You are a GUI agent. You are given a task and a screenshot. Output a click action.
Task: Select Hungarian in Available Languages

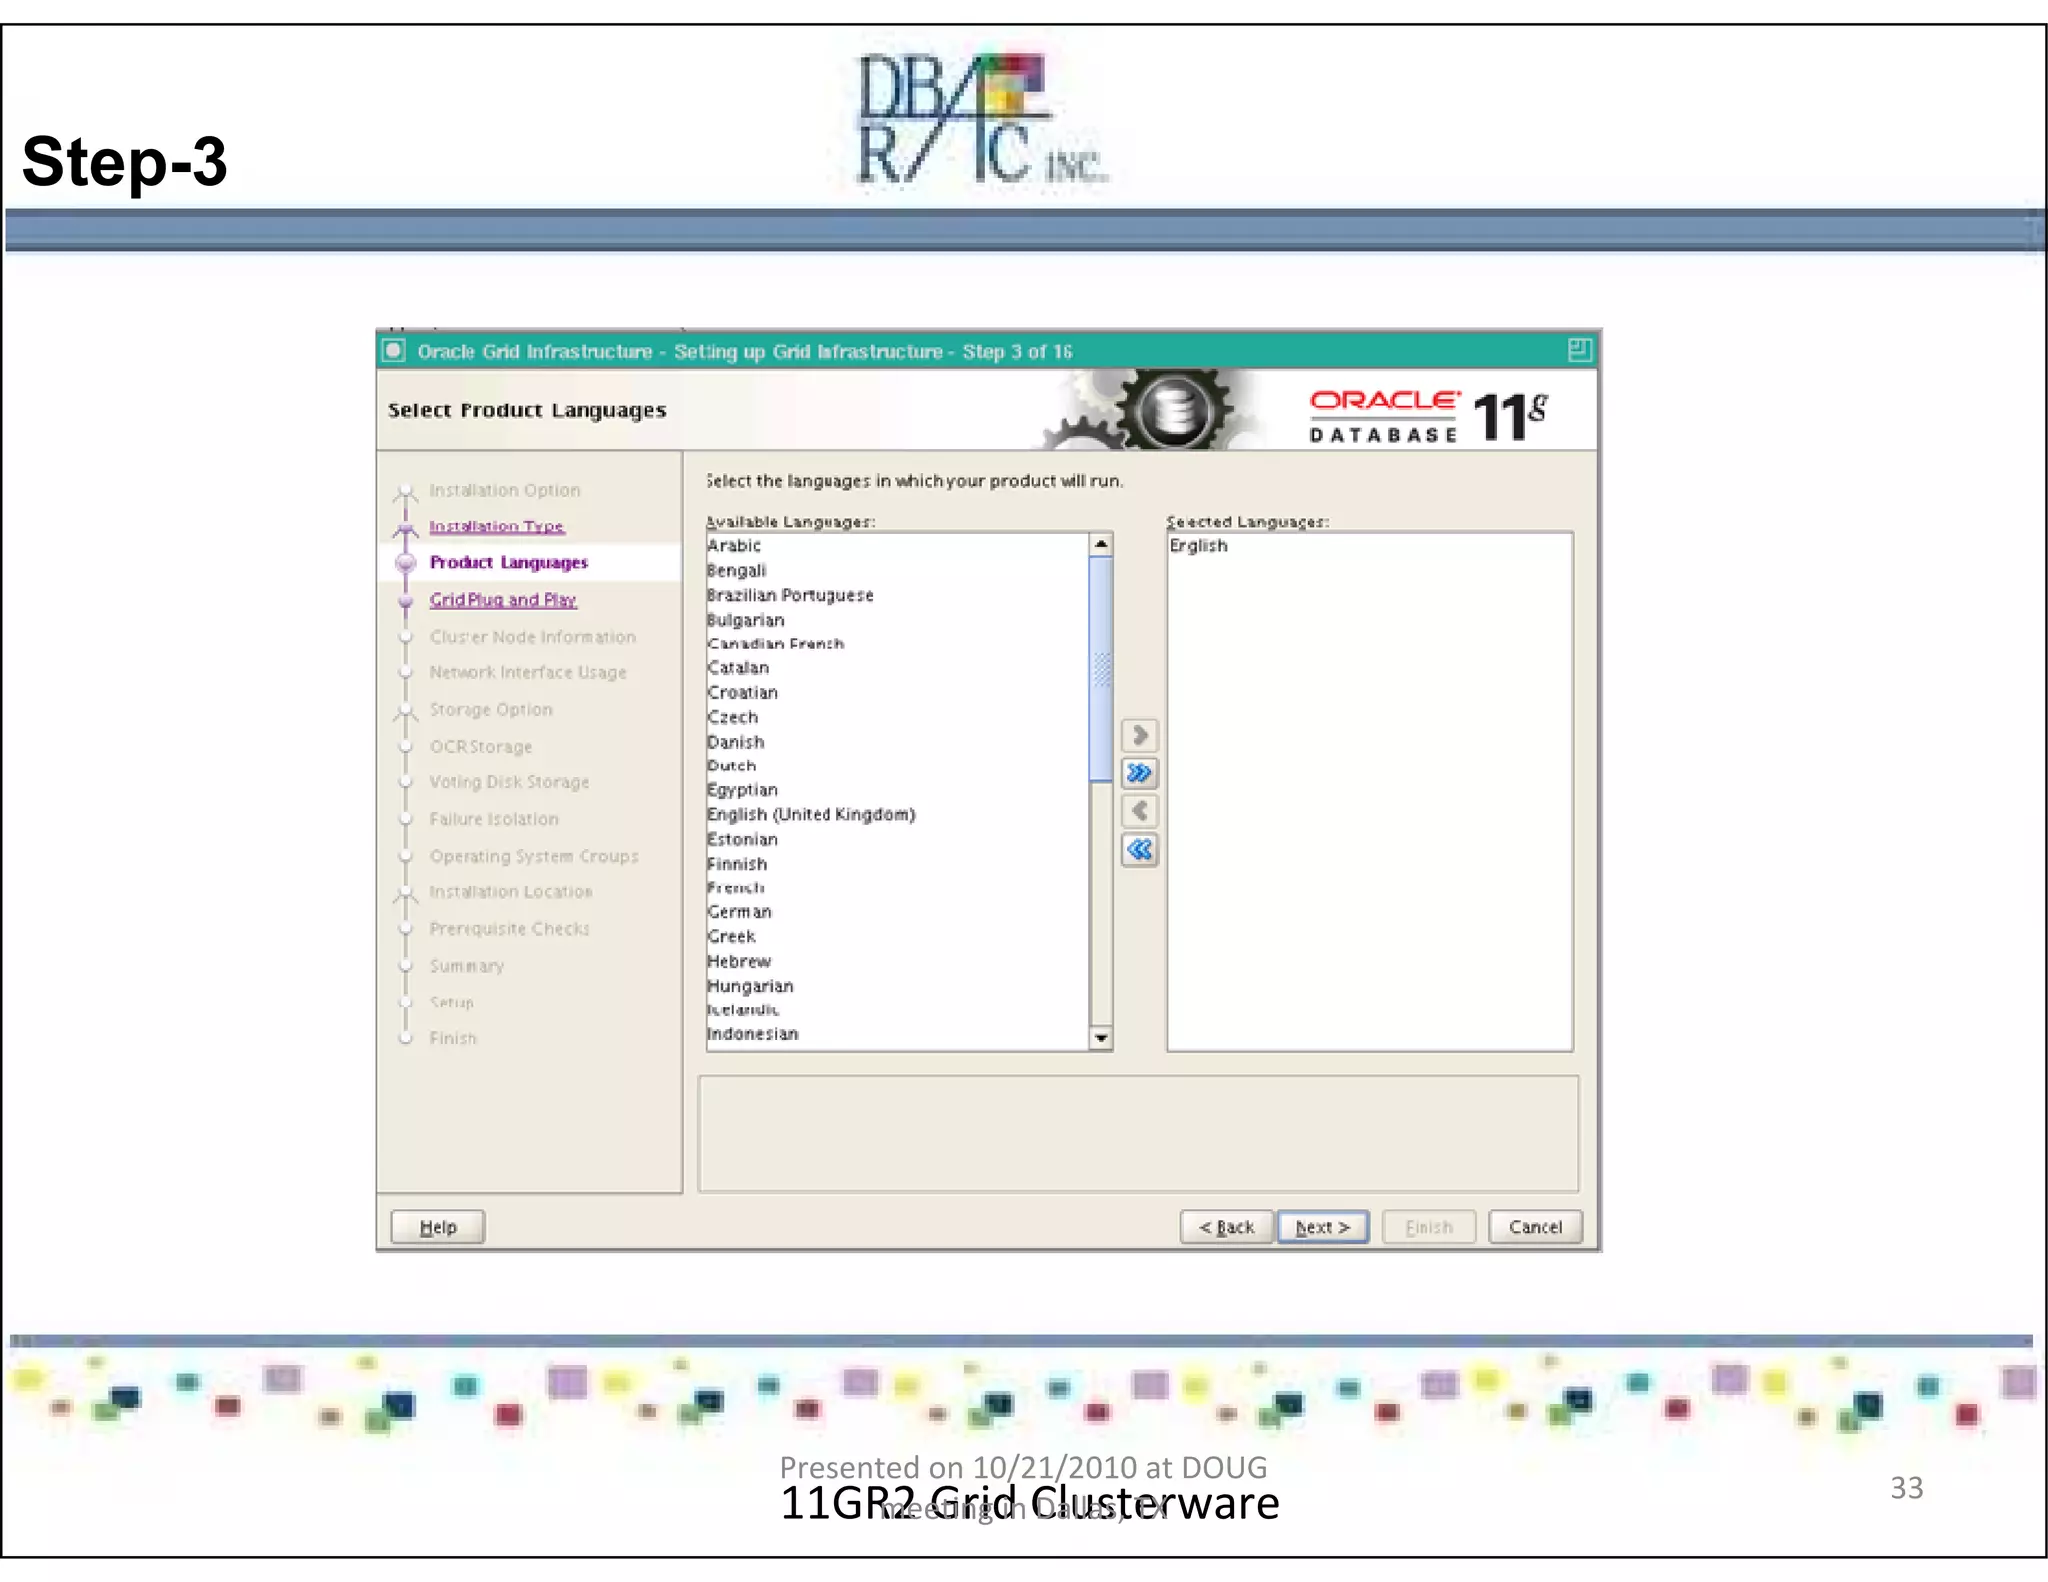click(x=897, y=986)
